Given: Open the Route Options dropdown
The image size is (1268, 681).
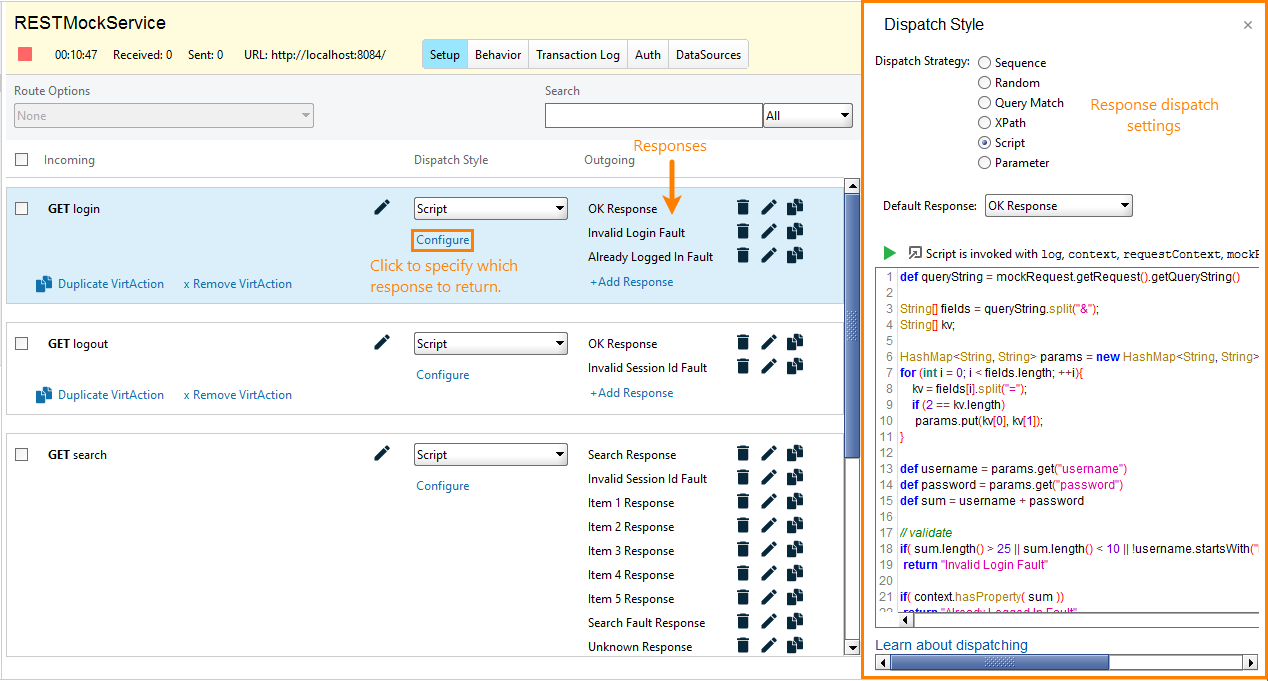Looking at the screenshot, I should tap(164, 116).
